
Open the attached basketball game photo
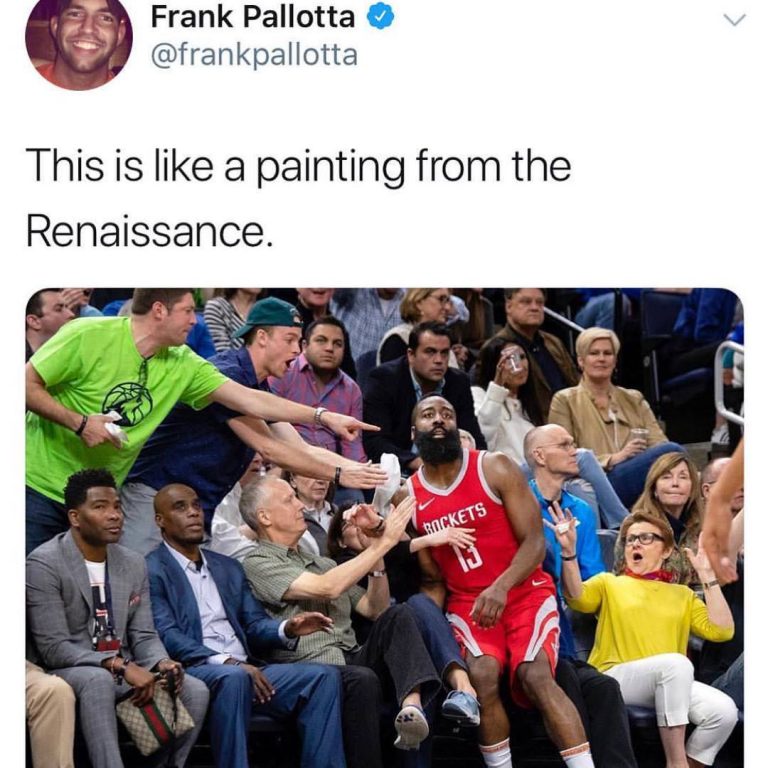pos(384,528)
